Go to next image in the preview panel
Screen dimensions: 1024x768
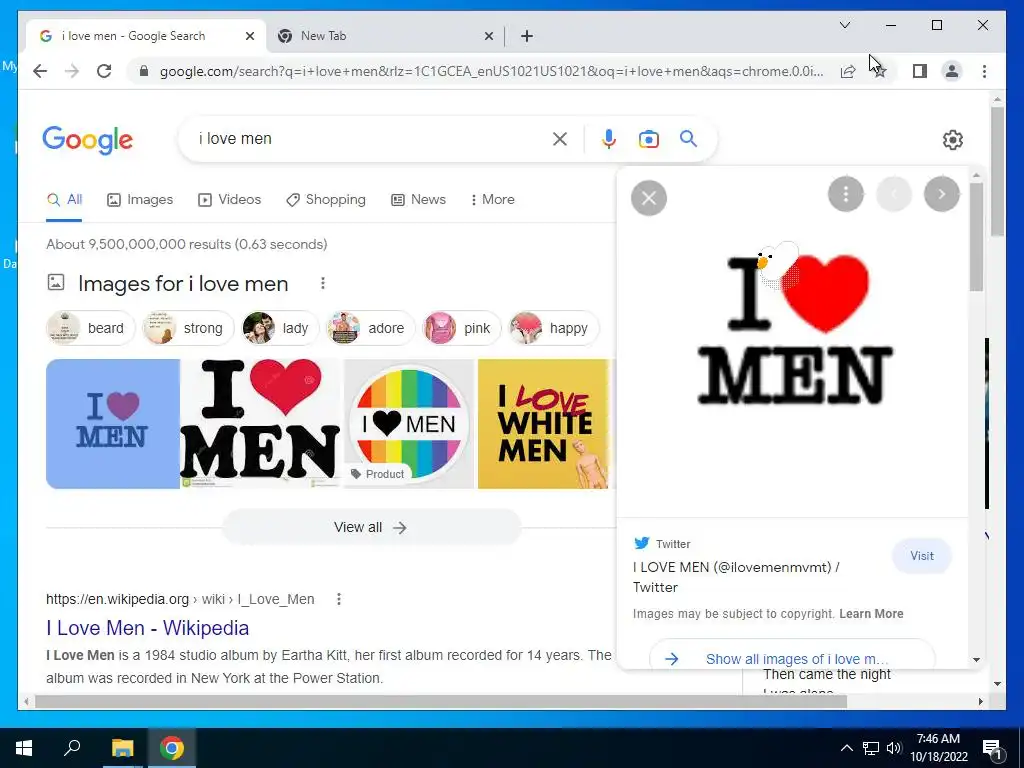pyautogui.click(x=942, y=194)
